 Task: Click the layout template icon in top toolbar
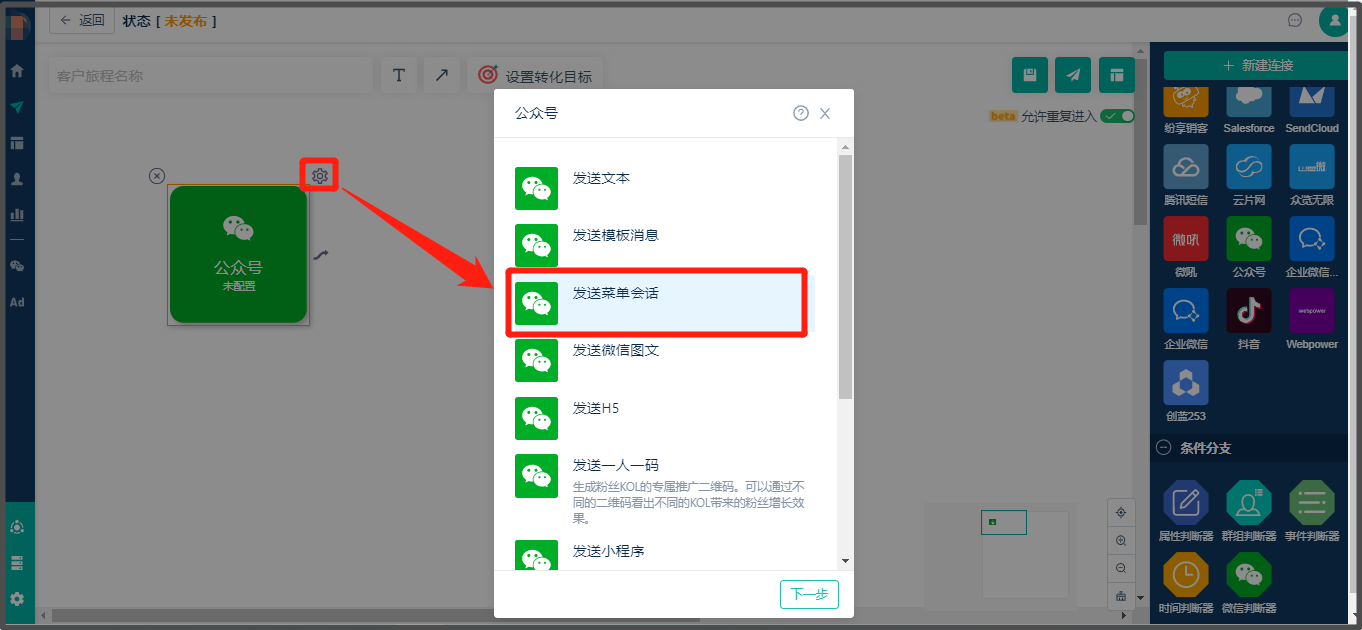pos(1117,75)
